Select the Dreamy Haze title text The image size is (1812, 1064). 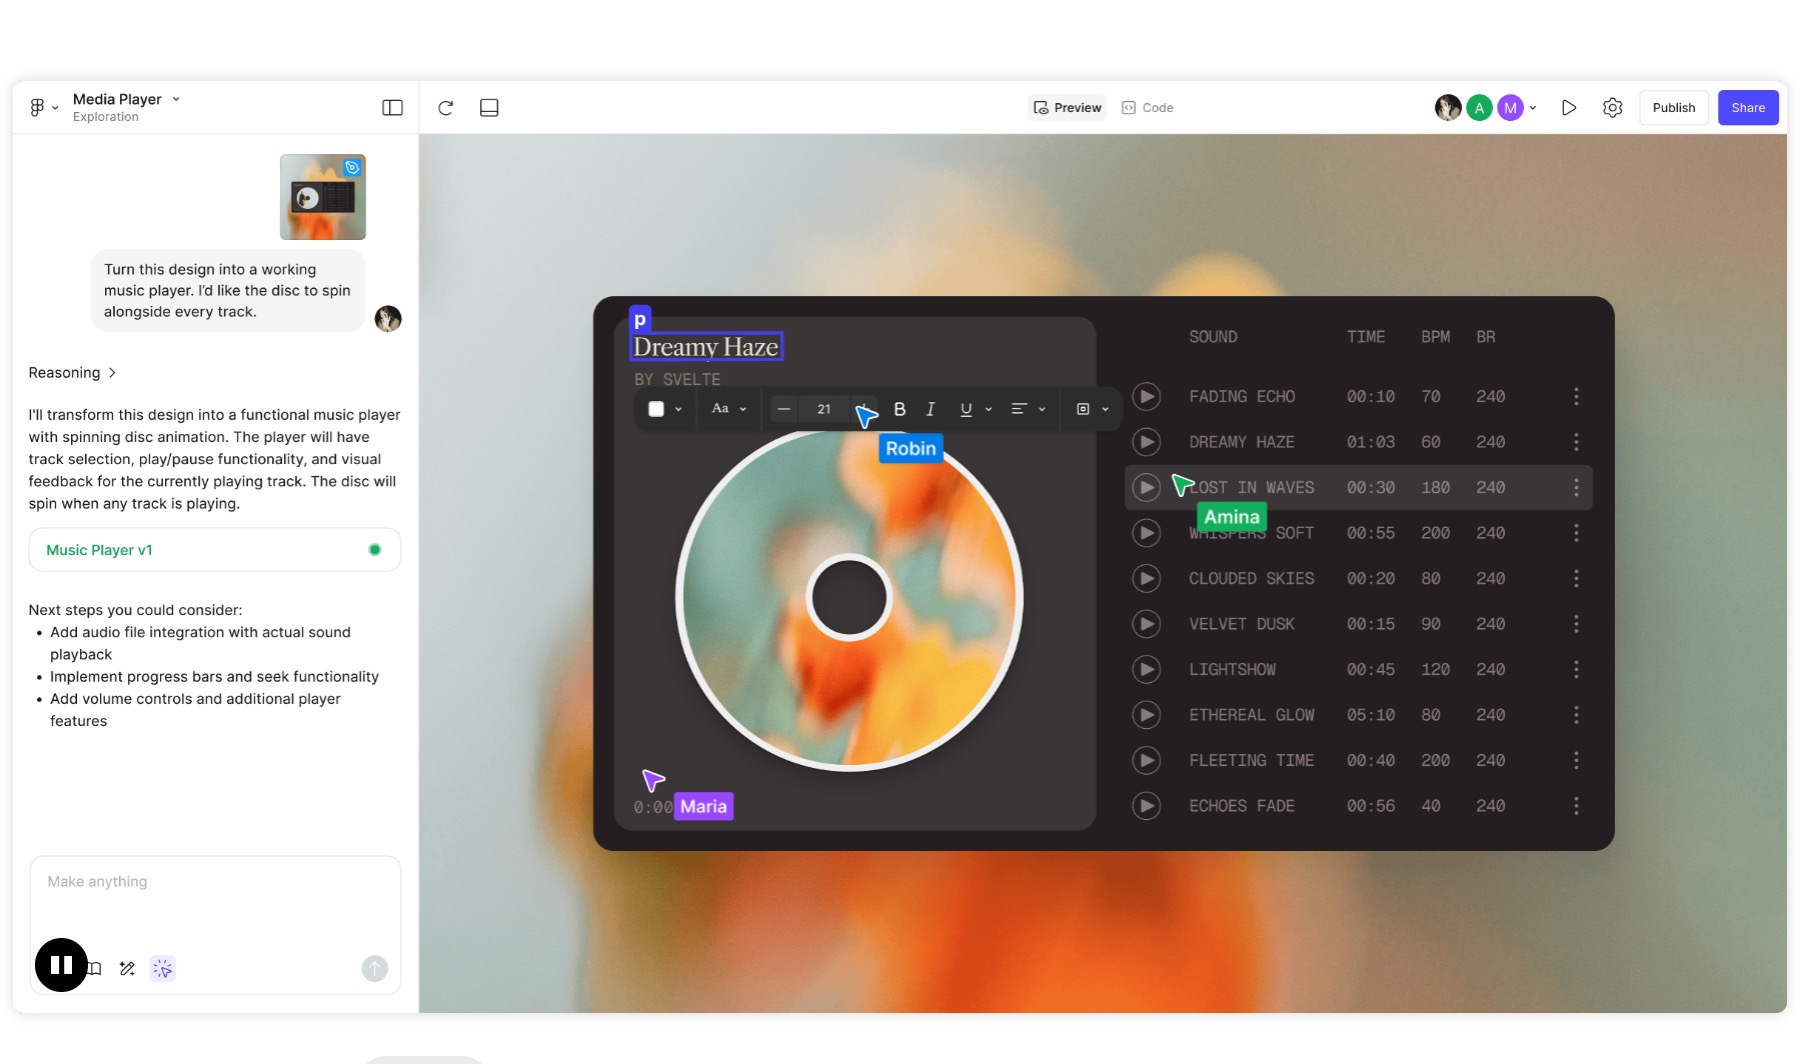(x=706, y=347)
